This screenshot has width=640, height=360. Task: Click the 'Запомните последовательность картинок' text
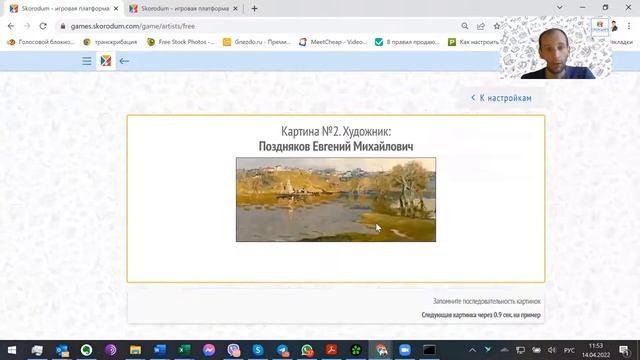click(x=487, y=301)
